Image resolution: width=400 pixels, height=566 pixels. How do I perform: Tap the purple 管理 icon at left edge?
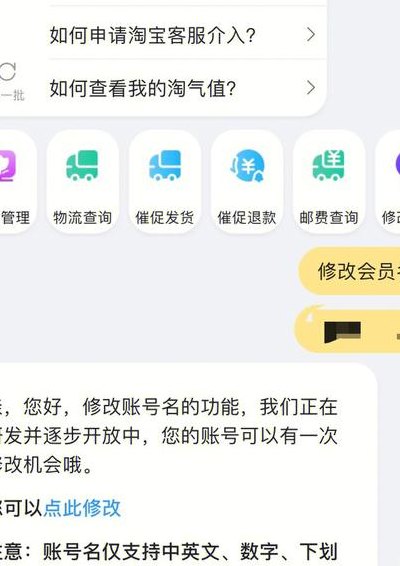[7, 166]
